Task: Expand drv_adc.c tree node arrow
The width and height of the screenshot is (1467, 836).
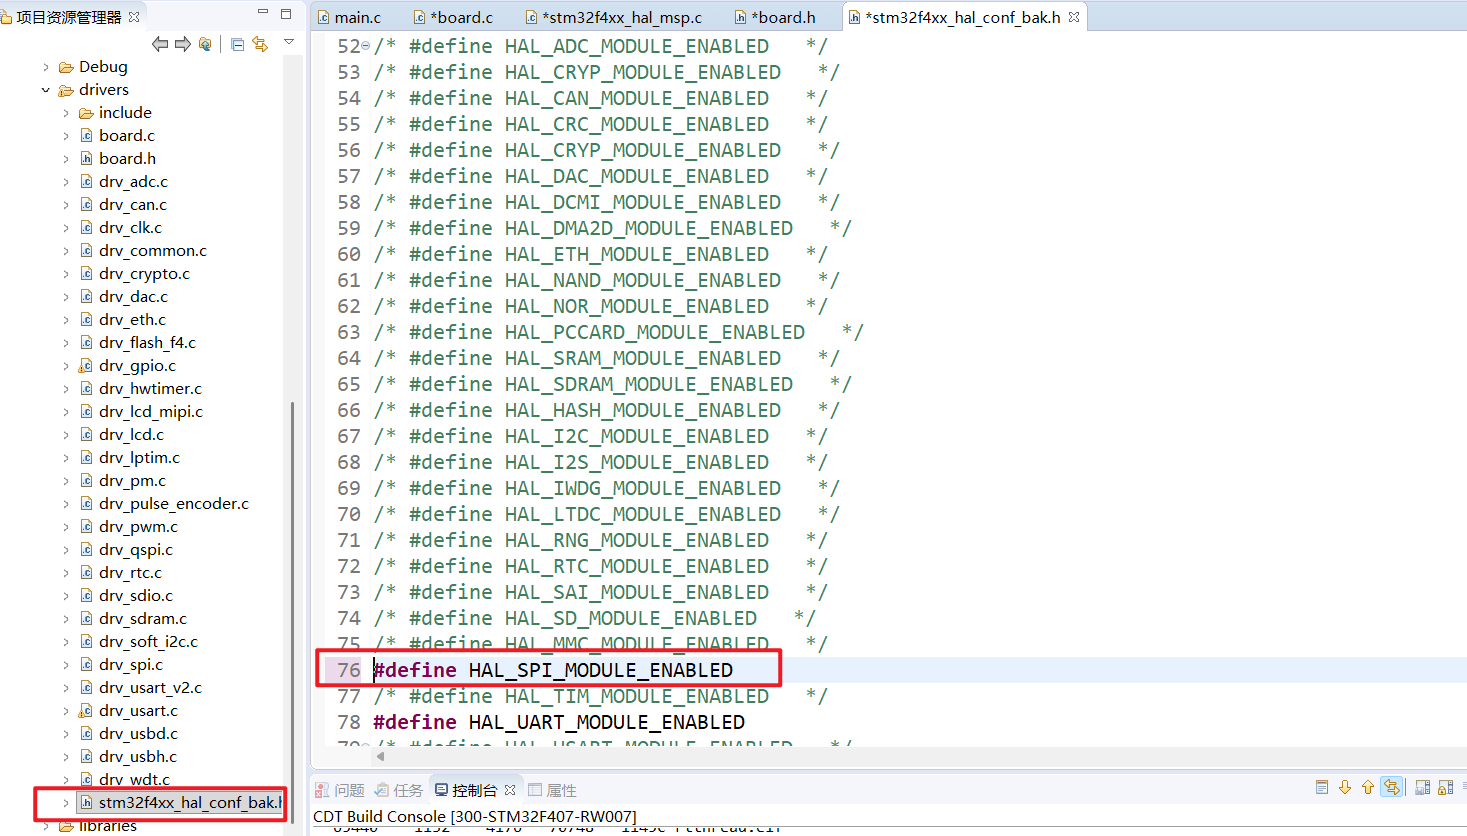Action: pos(66,182)
